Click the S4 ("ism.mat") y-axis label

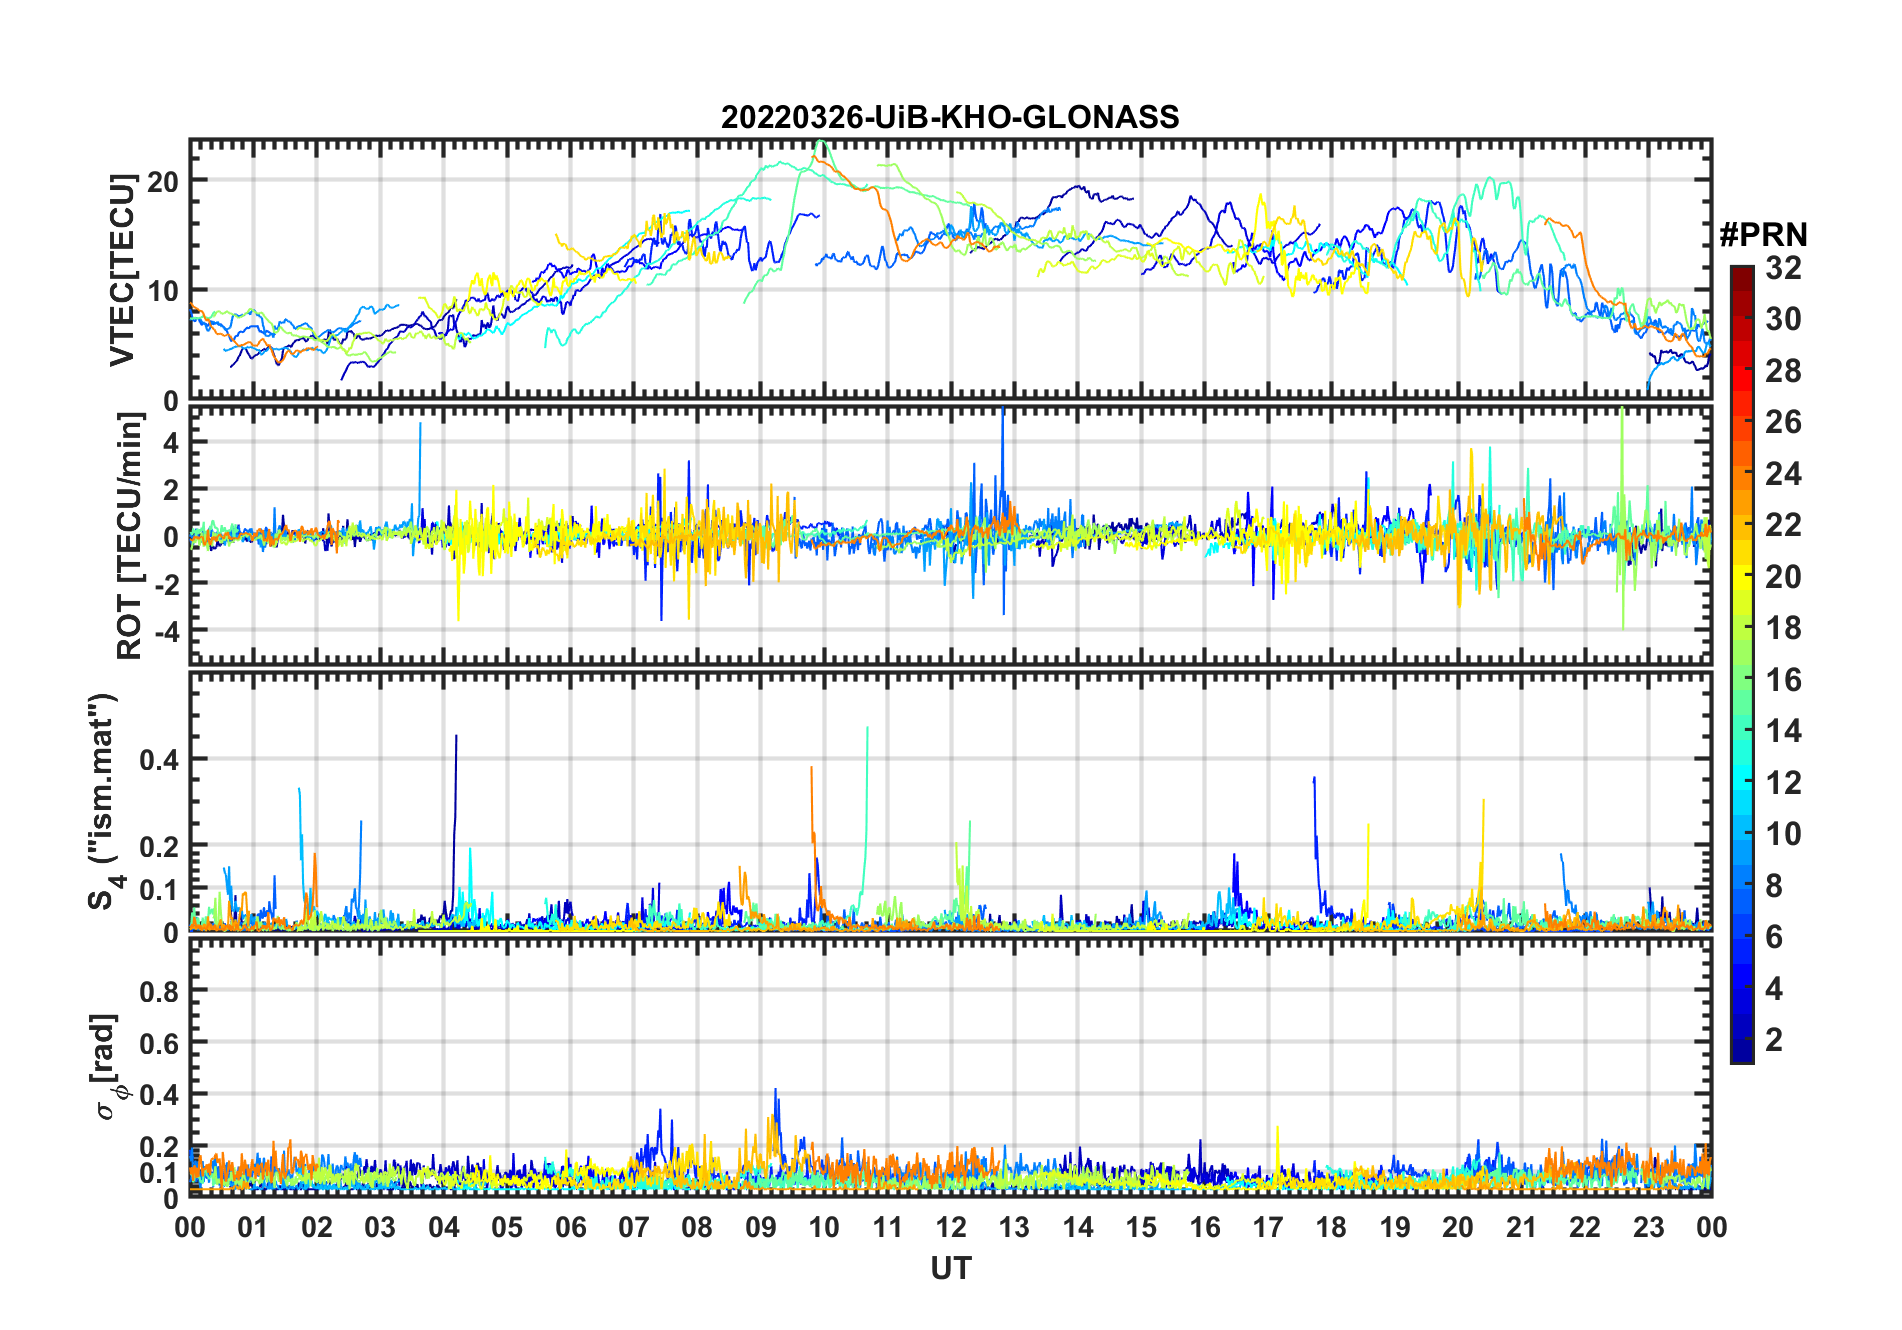point(105,802)
